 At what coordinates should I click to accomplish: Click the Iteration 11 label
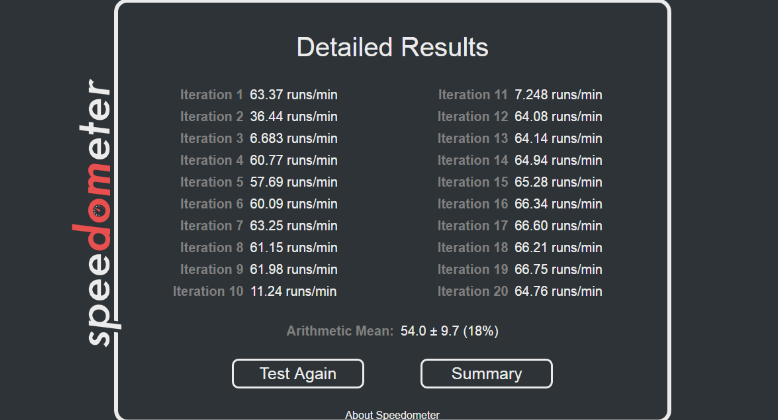[473, 94]
